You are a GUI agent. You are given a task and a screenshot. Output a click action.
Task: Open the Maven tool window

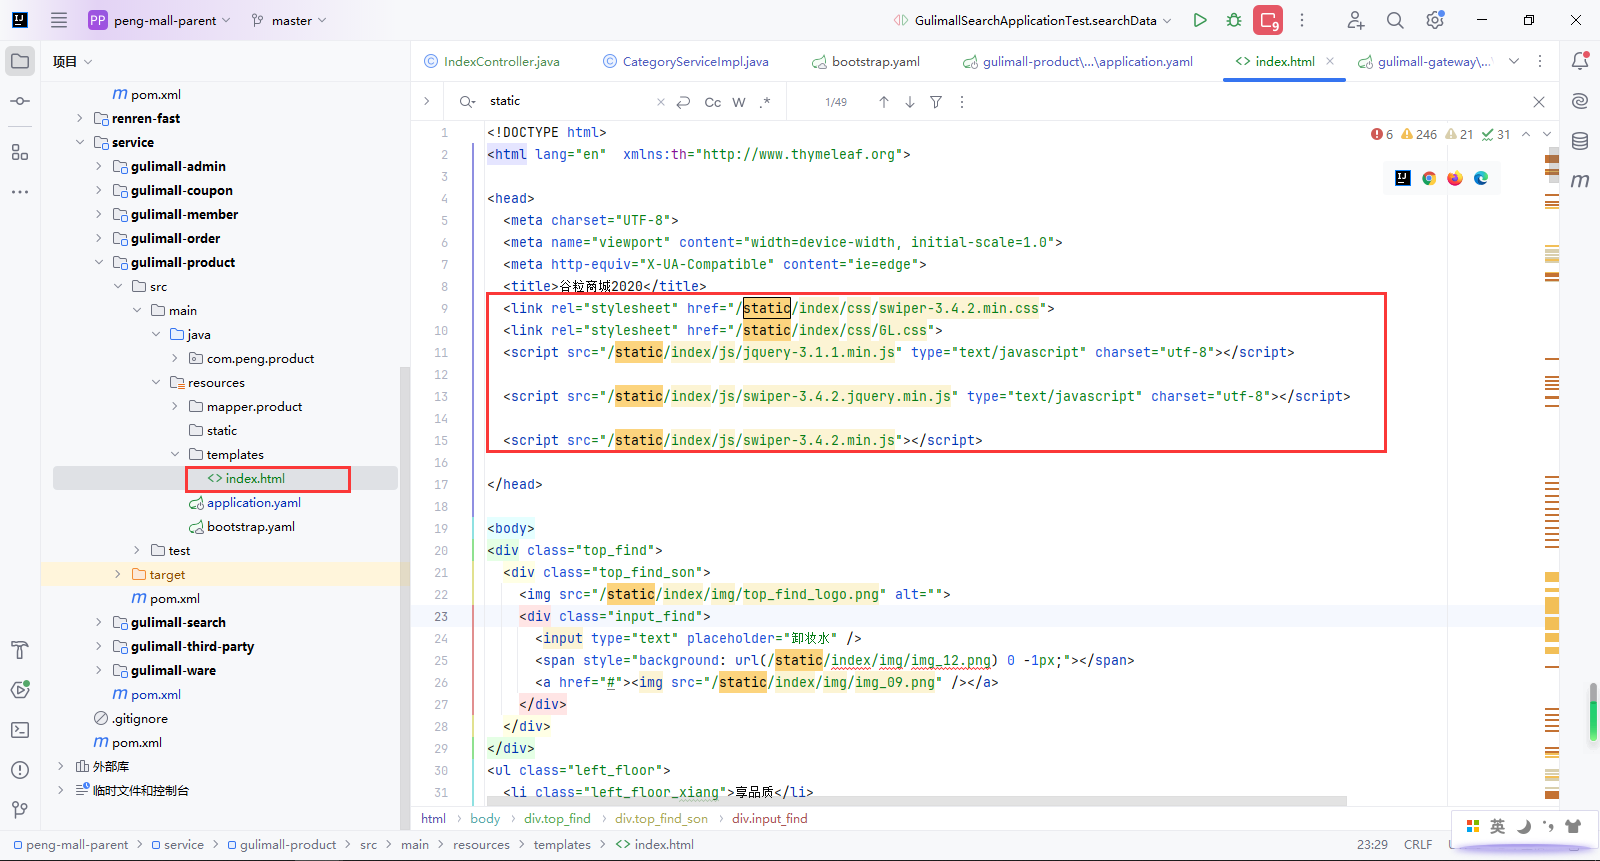(1580, 181)
